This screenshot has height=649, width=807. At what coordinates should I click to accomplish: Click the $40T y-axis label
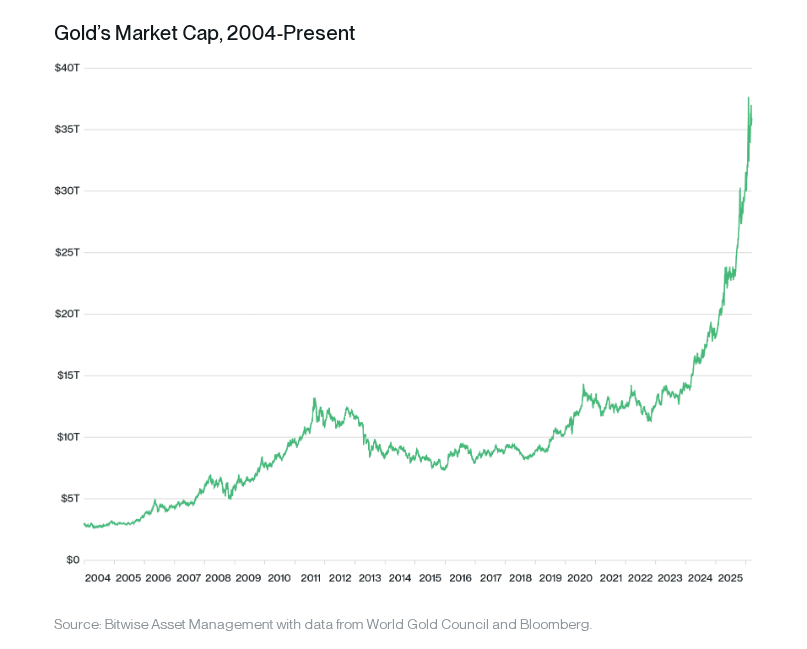click(66, 68)
